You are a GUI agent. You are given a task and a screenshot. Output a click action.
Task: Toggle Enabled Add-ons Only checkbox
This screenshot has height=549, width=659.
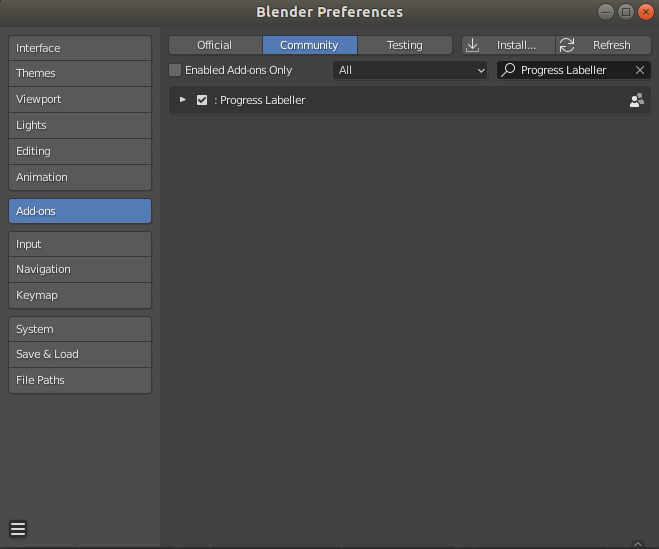tap(175, 70)
